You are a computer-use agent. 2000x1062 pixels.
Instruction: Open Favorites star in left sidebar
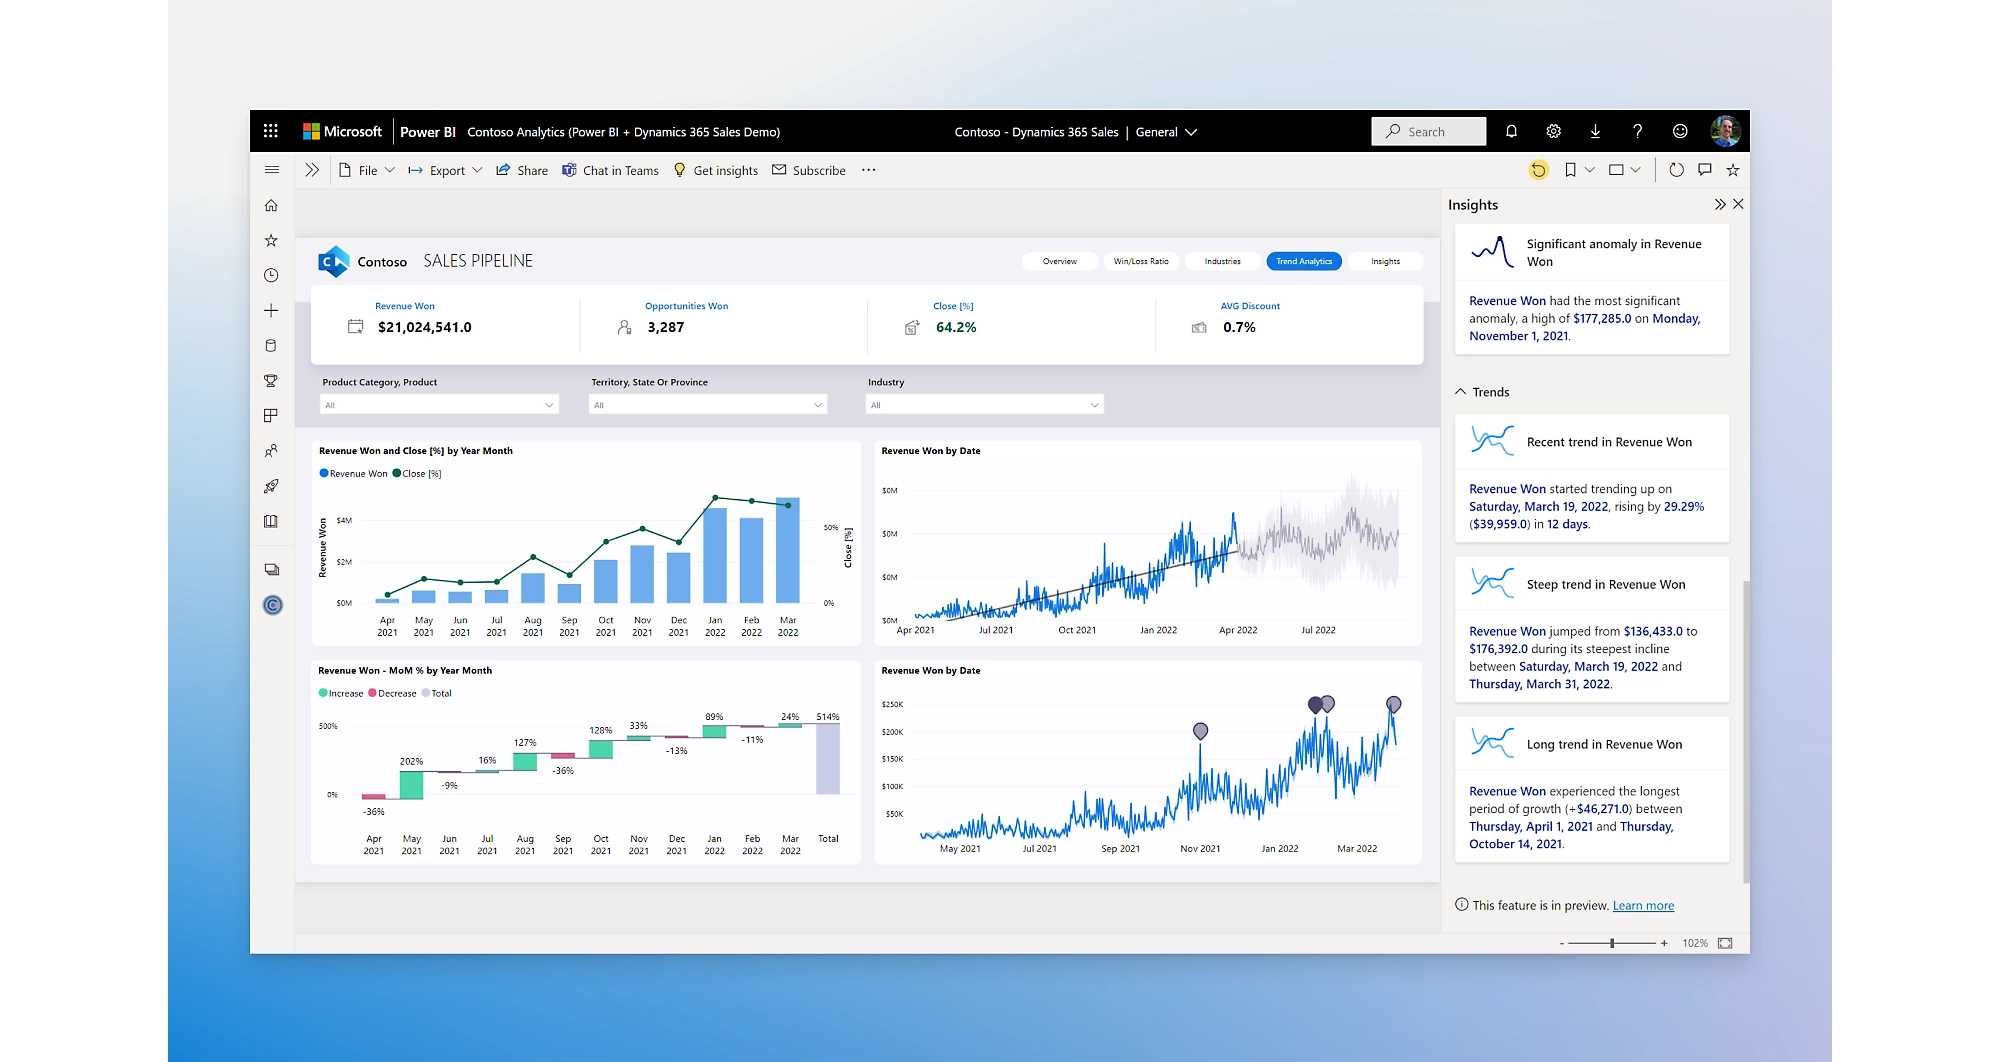[271, 241]
